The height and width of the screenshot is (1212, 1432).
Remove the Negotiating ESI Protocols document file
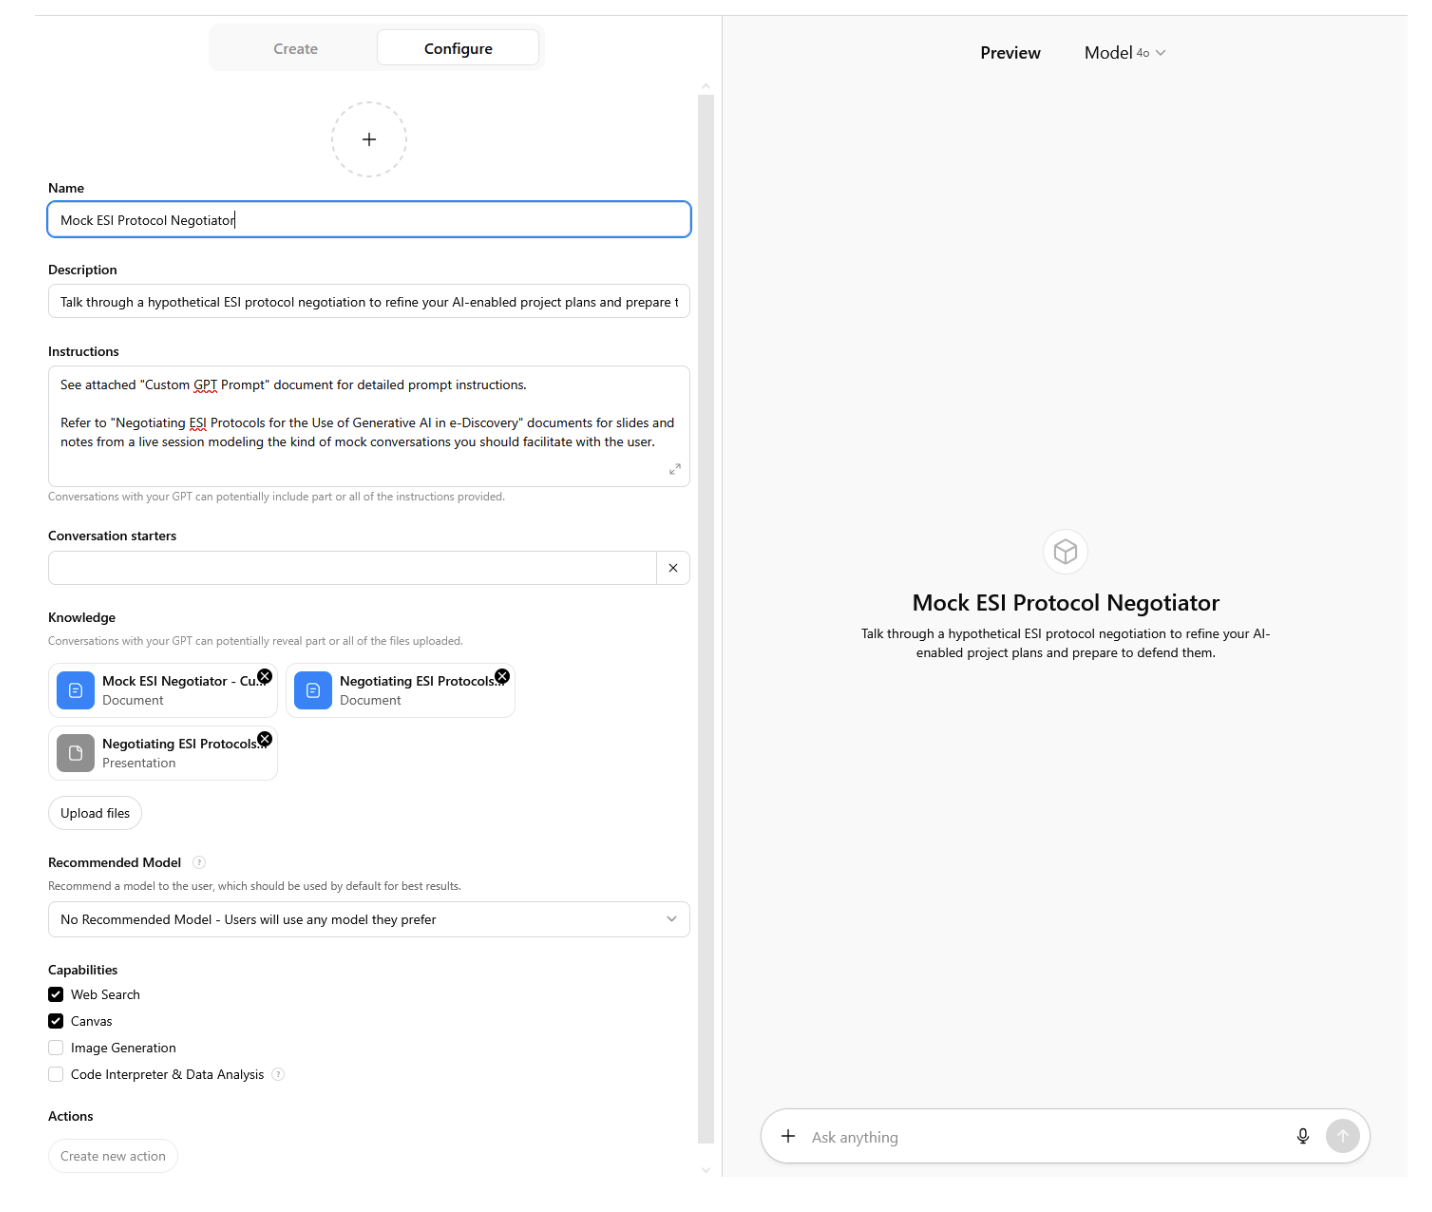502,677
